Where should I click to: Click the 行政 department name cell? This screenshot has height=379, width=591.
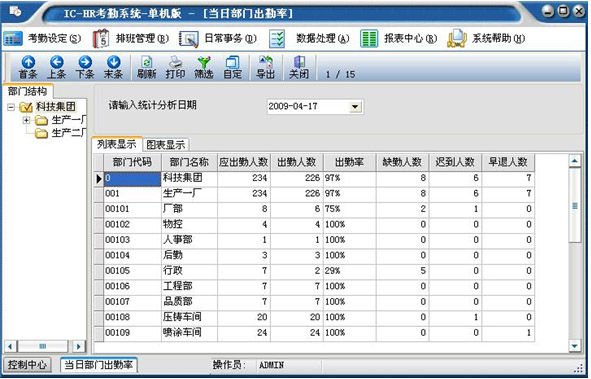coord(189,271)
